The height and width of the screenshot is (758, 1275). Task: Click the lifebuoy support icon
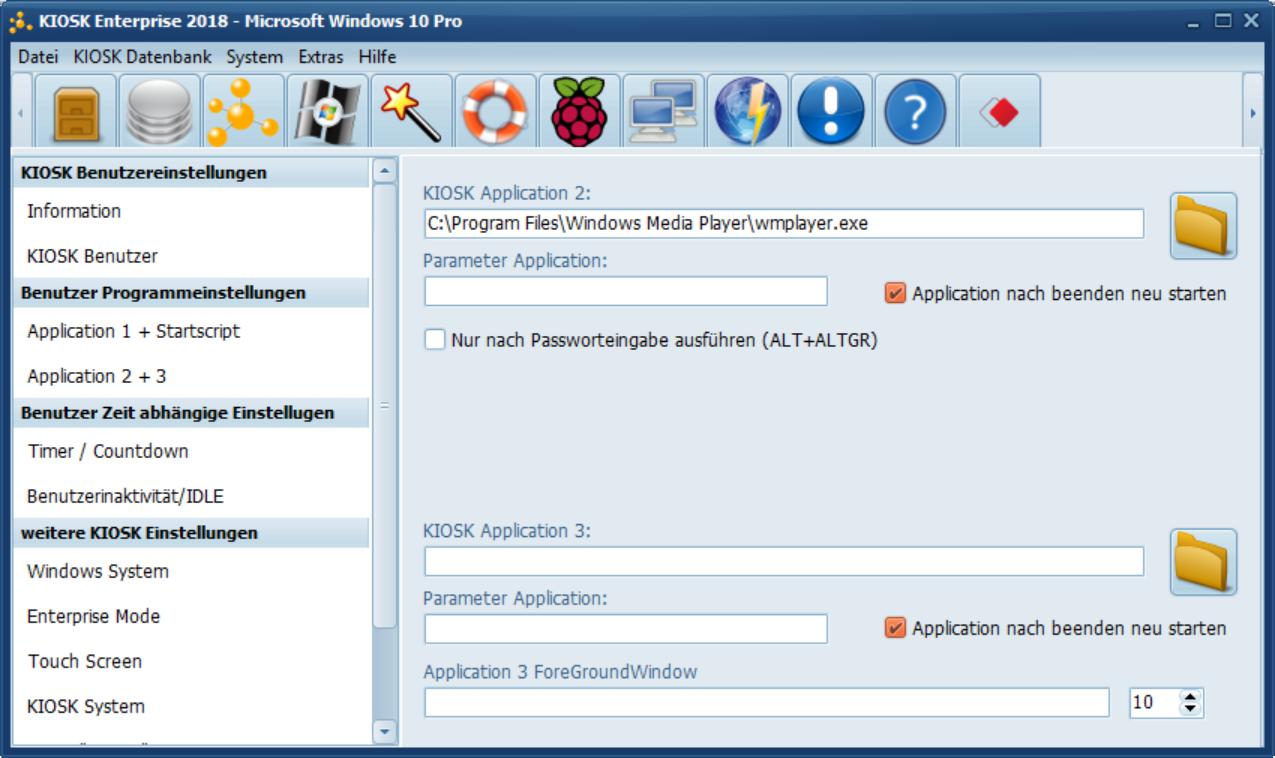[x=496, y=111]
